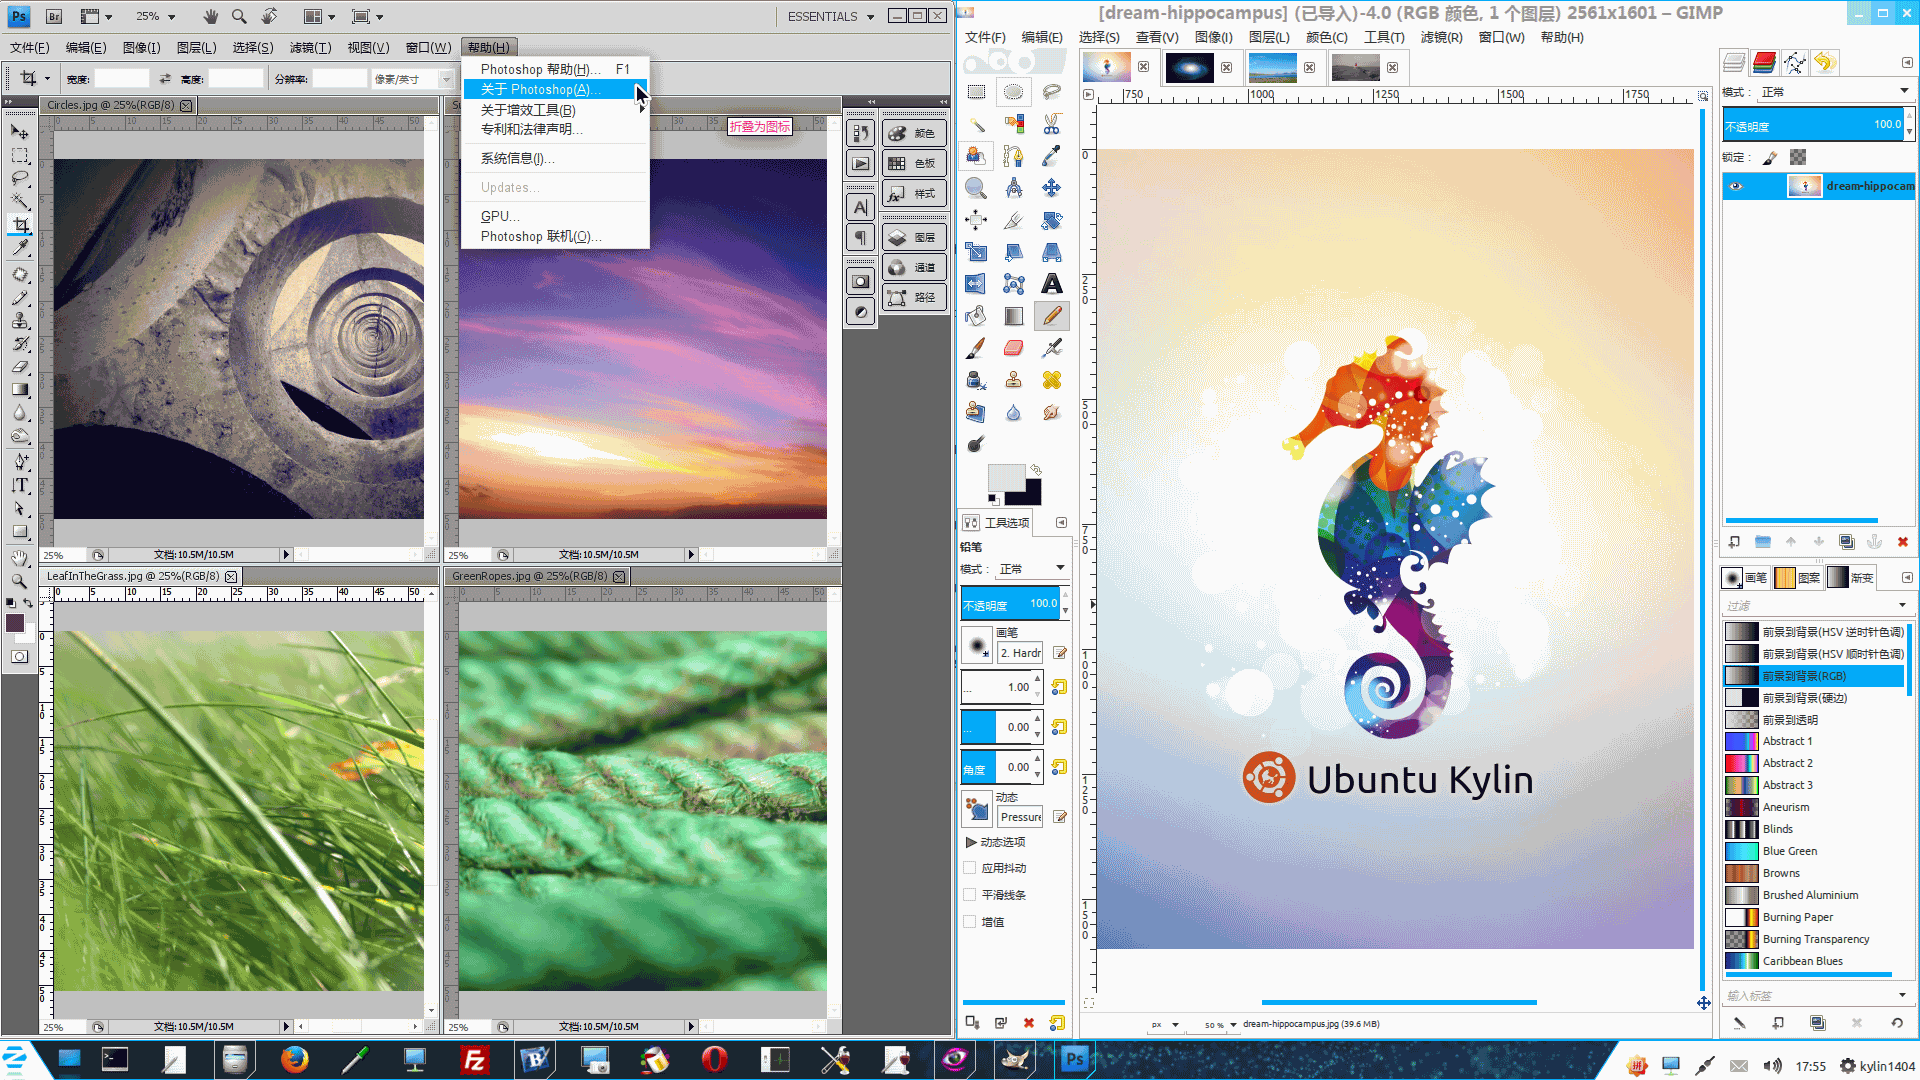Select Photoshop's Clone Stamp tool
Screen dimensions: 1920x1080
20,320
